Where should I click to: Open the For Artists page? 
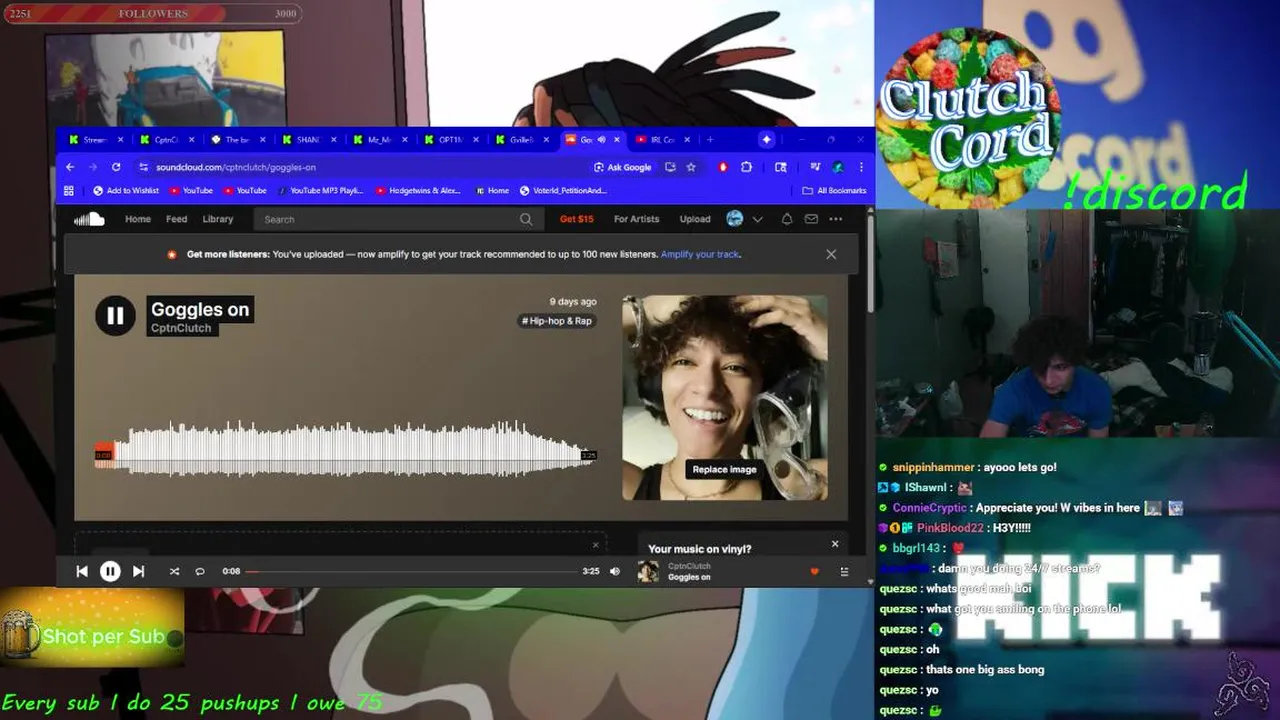tap(636, 219)
